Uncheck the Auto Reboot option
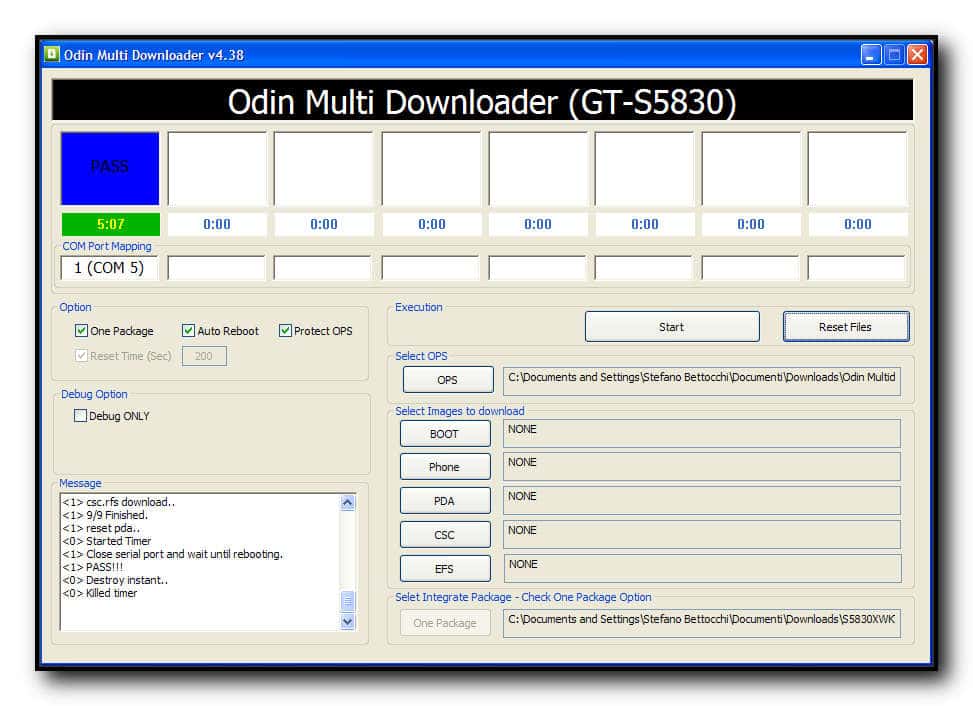This screenshot has width=973, height=706. coord(188,331)
